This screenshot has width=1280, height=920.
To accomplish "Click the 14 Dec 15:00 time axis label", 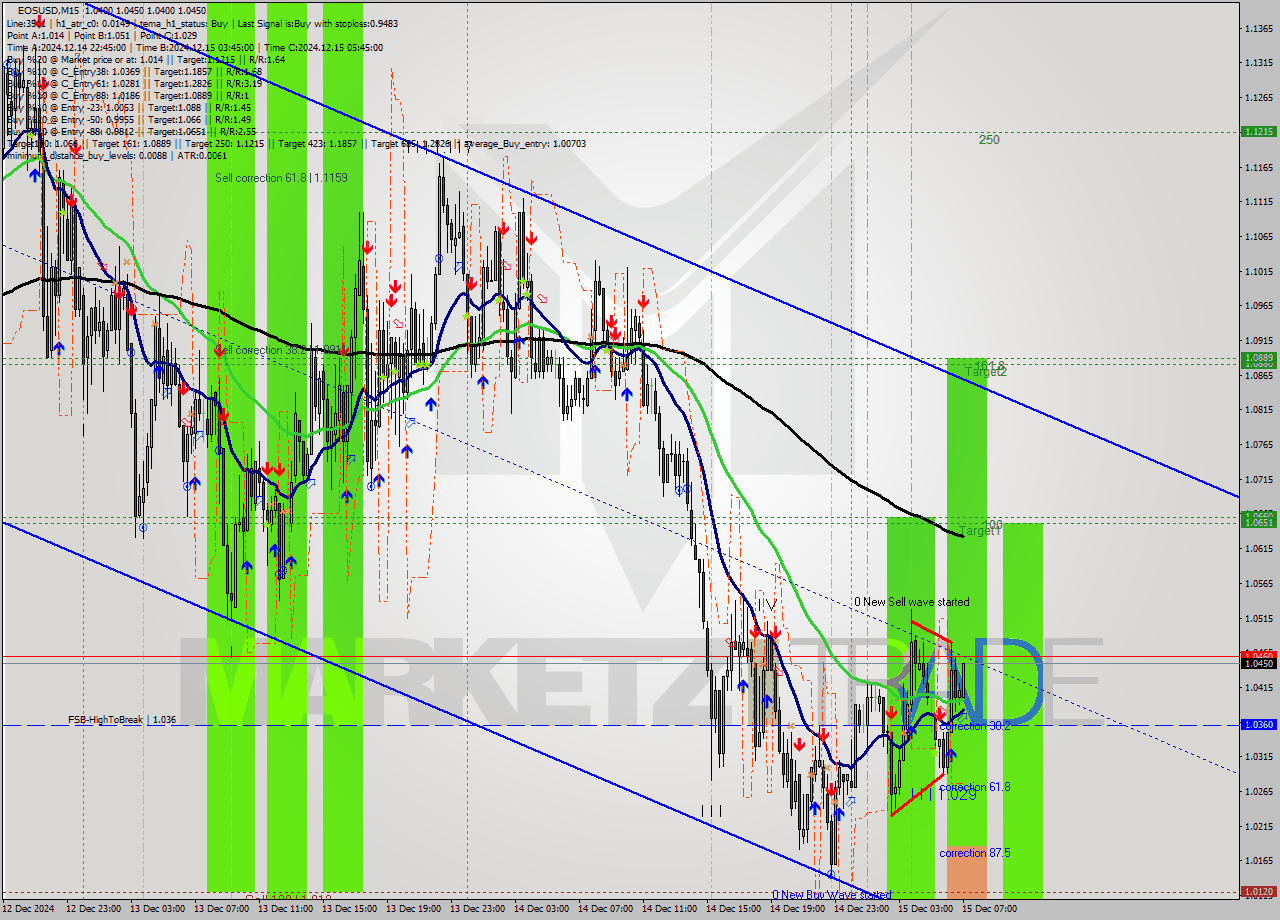I will pos(733,909).
